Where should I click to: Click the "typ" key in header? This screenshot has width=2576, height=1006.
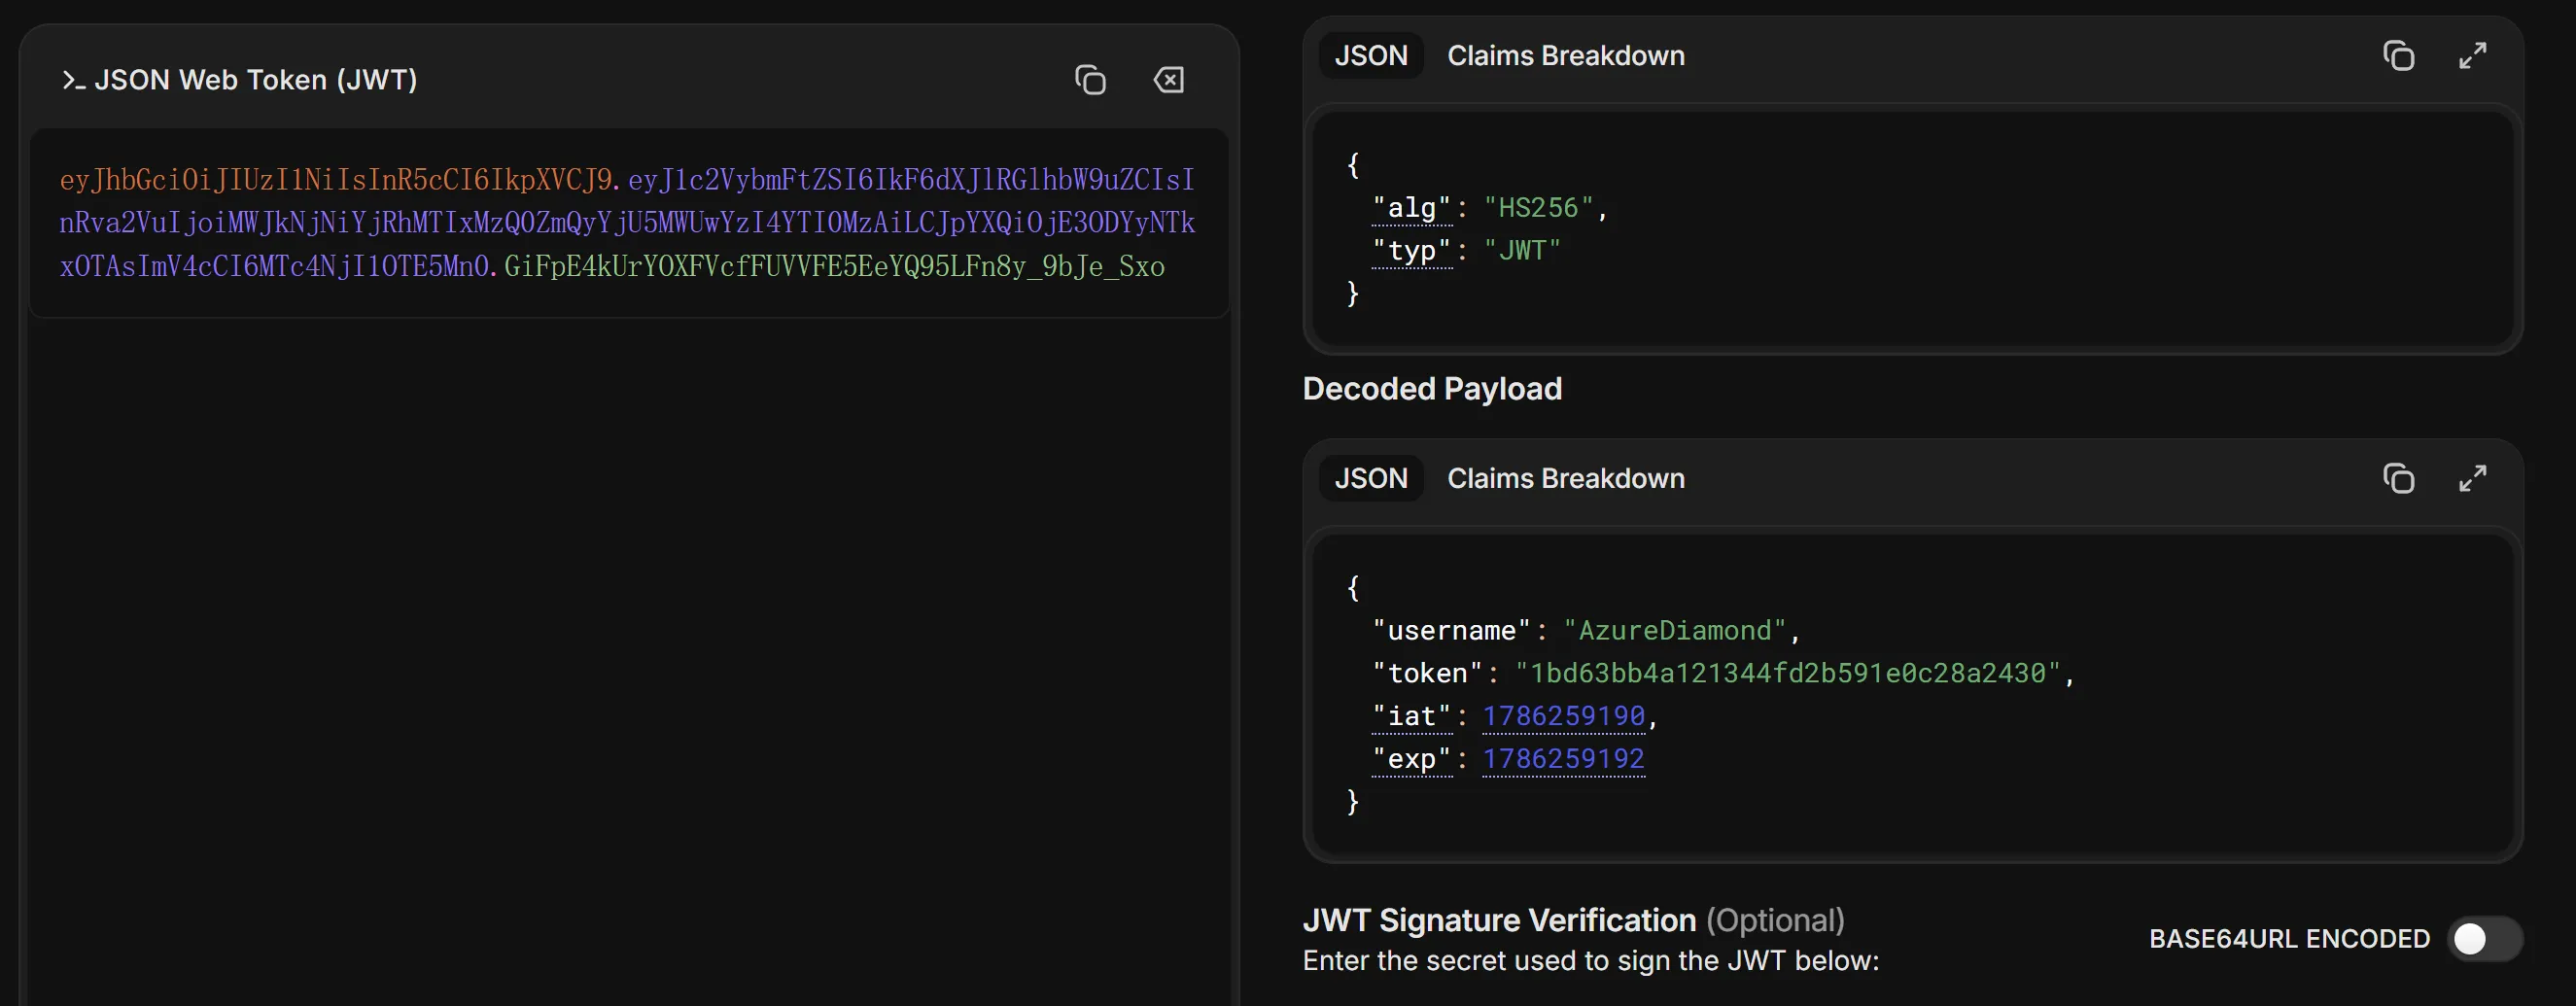1412,251
